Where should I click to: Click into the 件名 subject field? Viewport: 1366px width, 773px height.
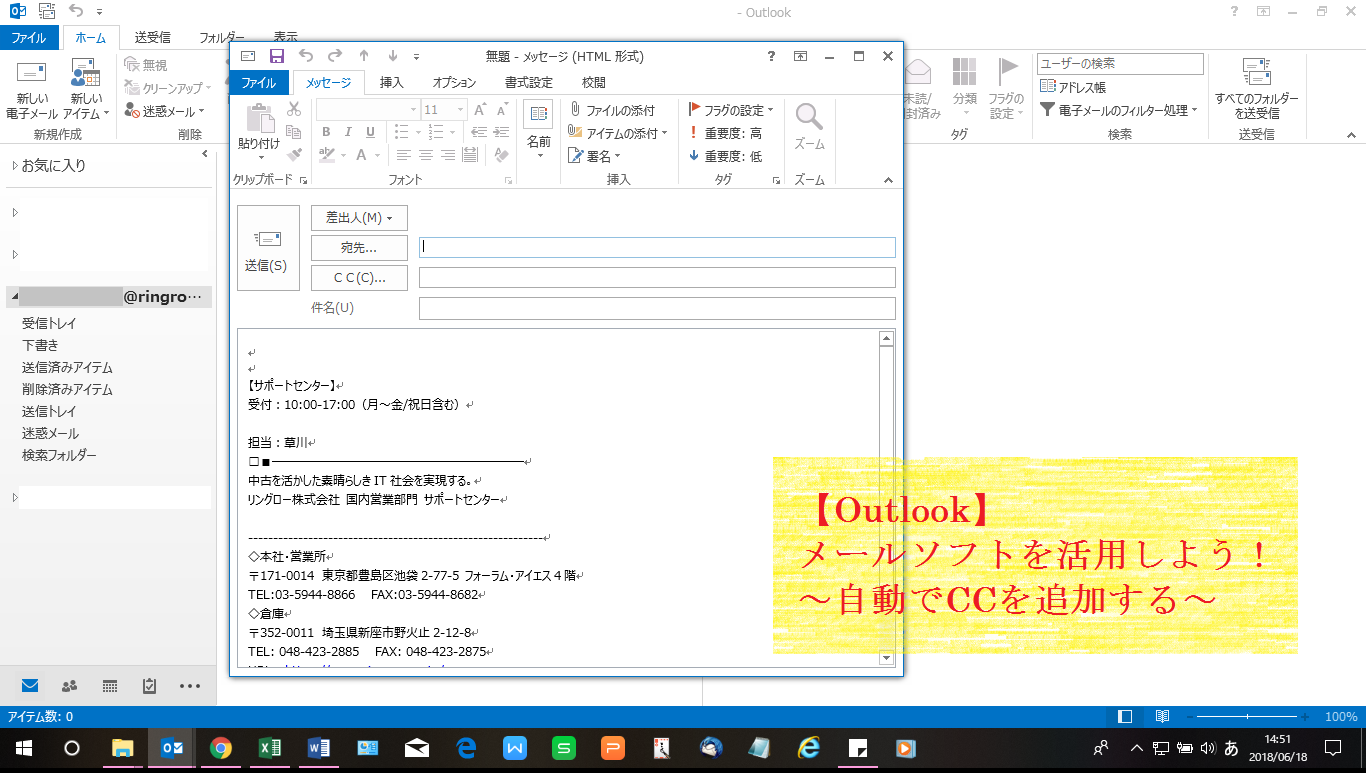click(657, 308)
